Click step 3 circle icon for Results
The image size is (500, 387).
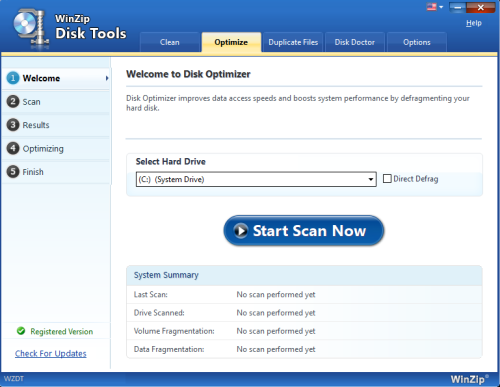[x=13, y=125]
